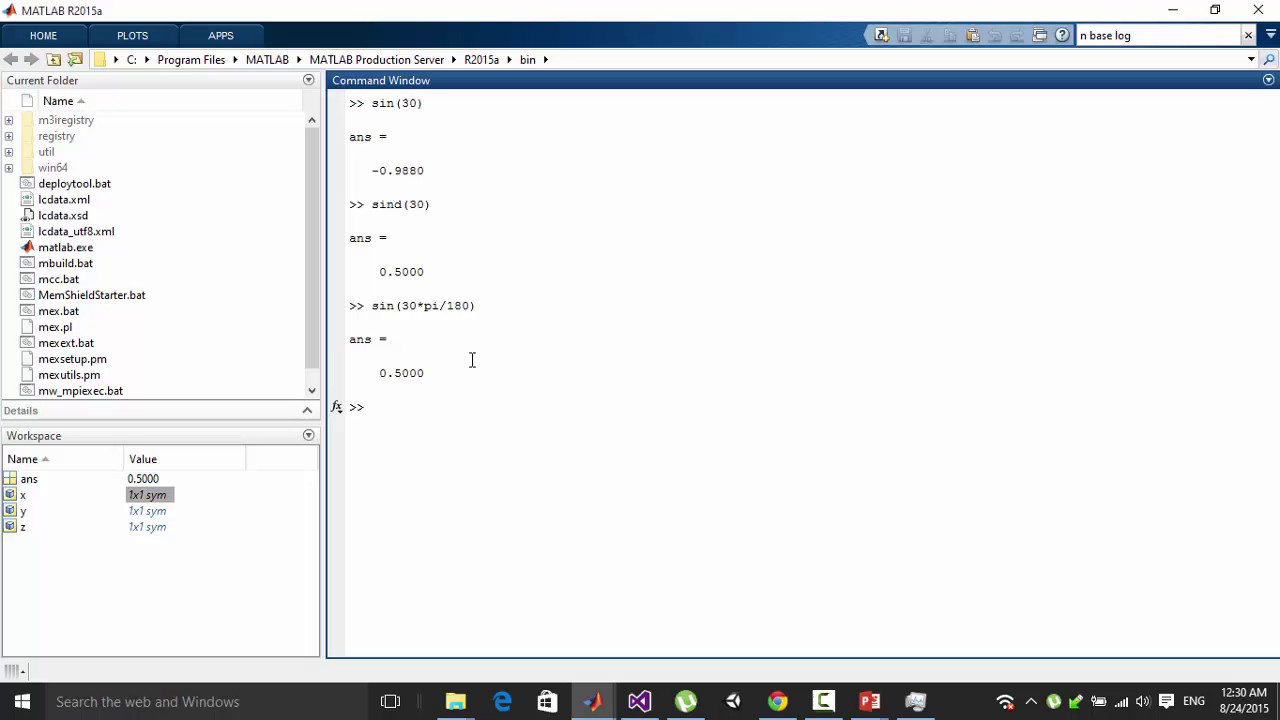The width and height of the screenshot is (1280, 720).
Task: Click the New Shortcut icon in quick access toolbar
Action: pyautogui.click(x=881, y=35)
